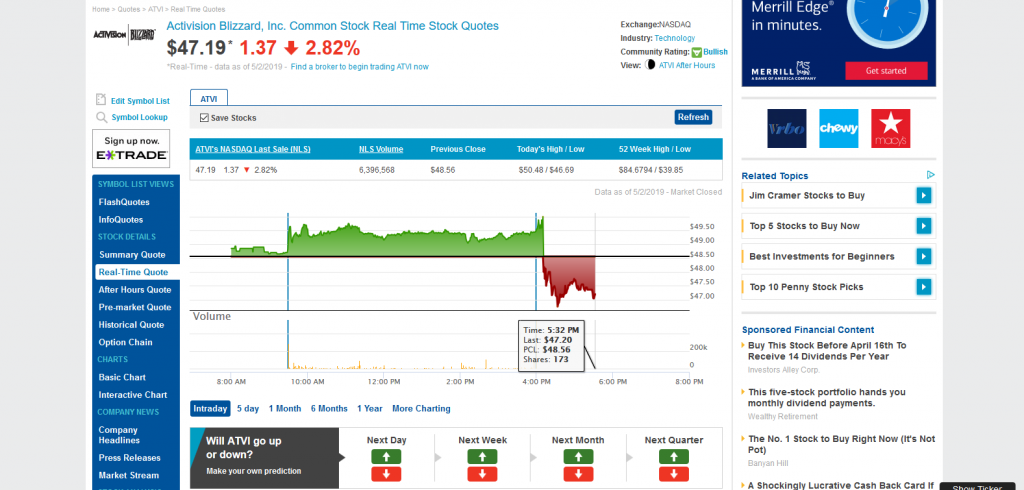Predict up for Next Day
The height and width of the screenshot is (490, 1024).
[386, 456]
